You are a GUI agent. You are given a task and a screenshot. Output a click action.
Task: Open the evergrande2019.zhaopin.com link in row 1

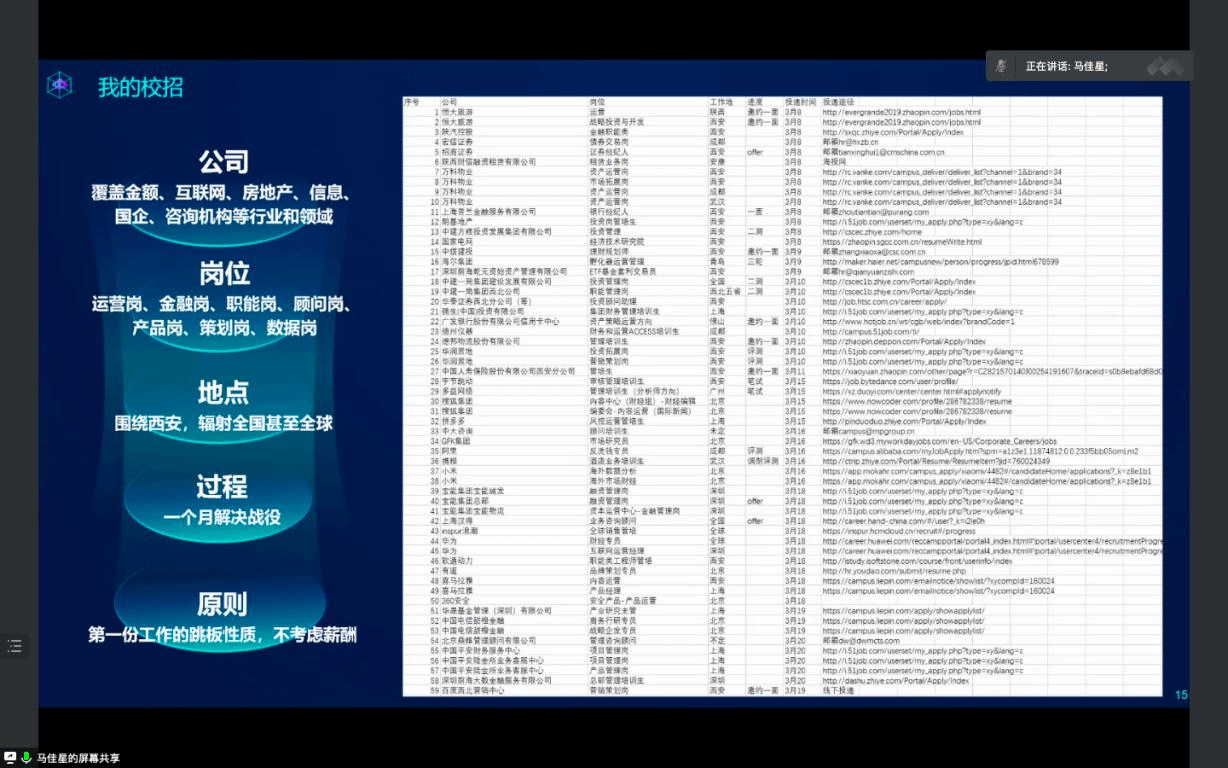tap(901, 112)
